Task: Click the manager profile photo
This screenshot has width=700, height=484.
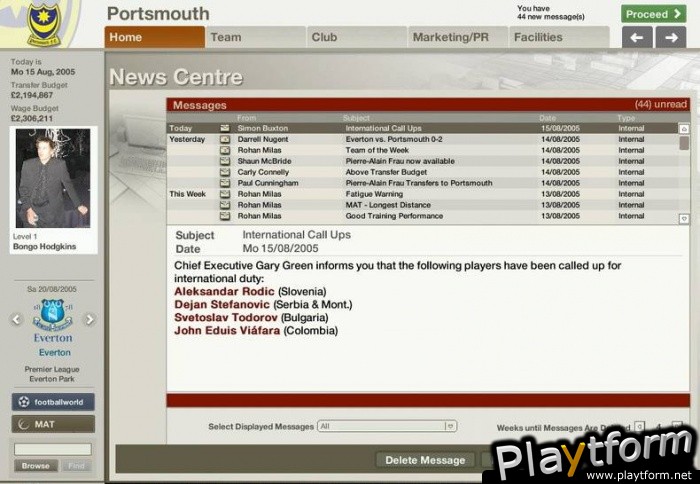Action: click(x=54, y=178)
